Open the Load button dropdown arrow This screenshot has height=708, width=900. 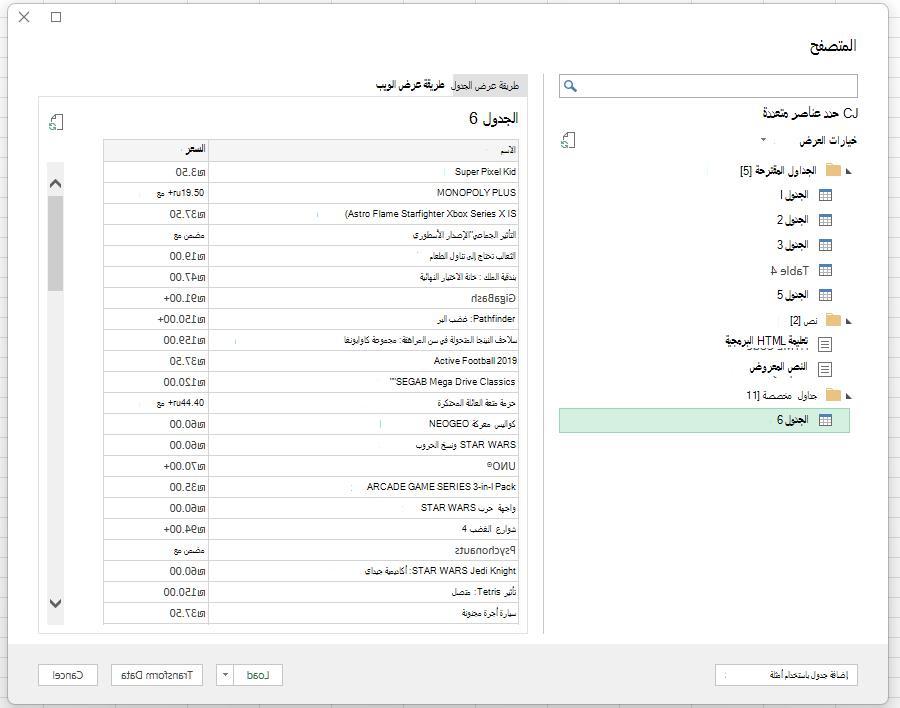point(225,675)
